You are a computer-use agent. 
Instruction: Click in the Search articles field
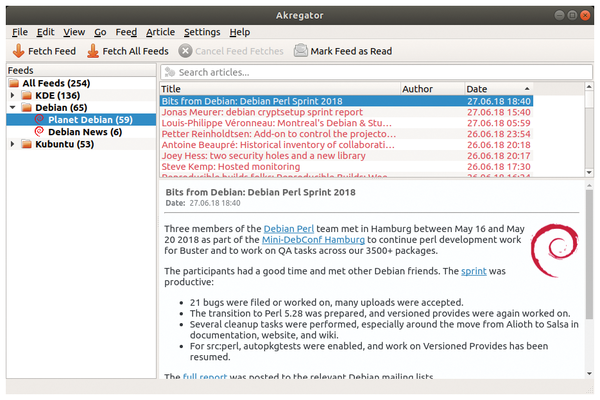tap(376, 72)
